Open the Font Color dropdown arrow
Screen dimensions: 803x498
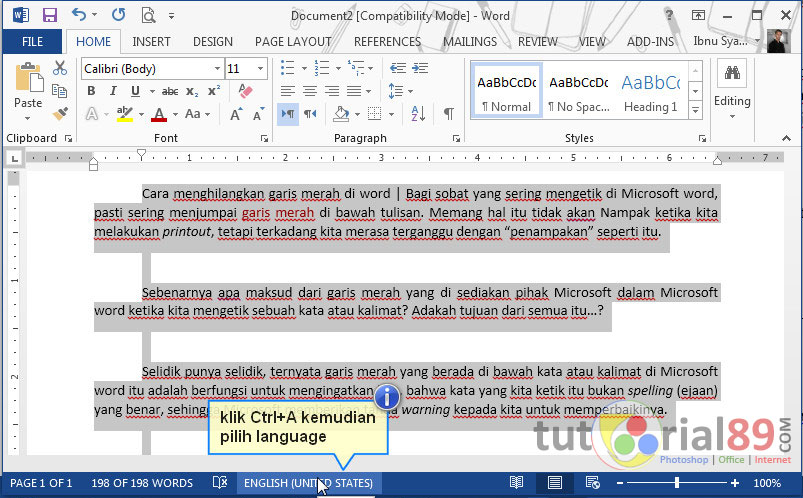pyautogui.click(x=175, y=114)
